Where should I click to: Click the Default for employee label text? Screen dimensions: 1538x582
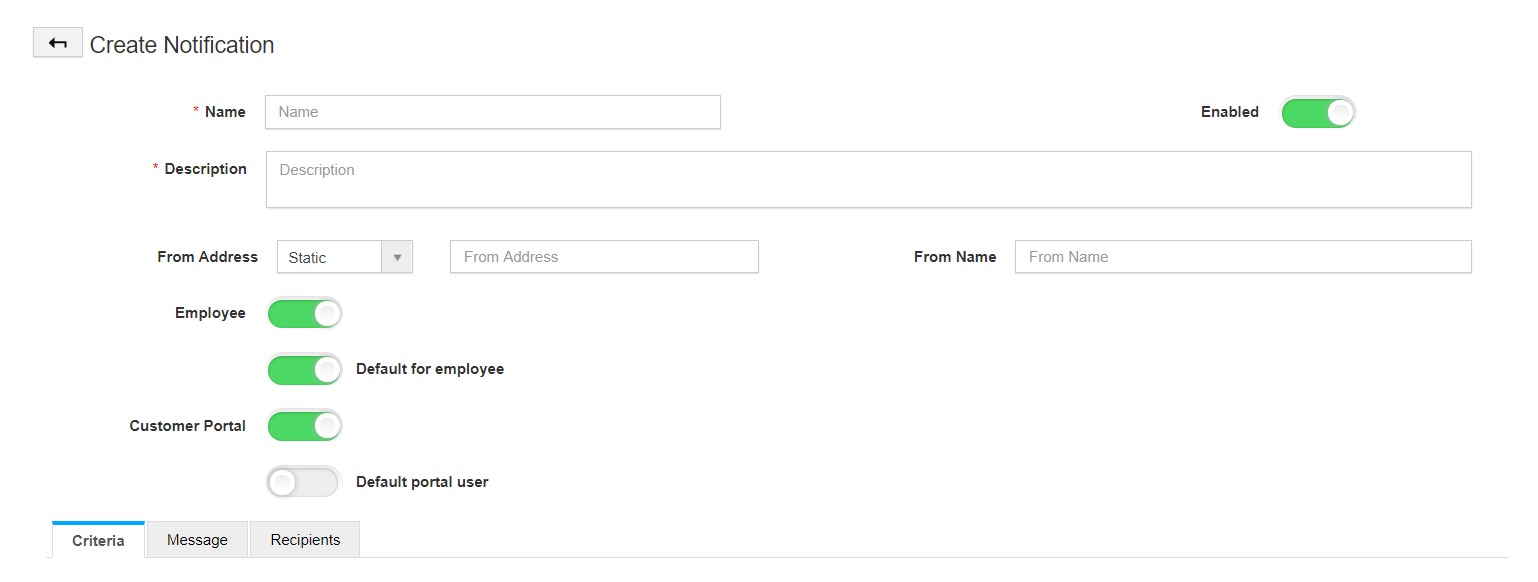pos(430,369)
